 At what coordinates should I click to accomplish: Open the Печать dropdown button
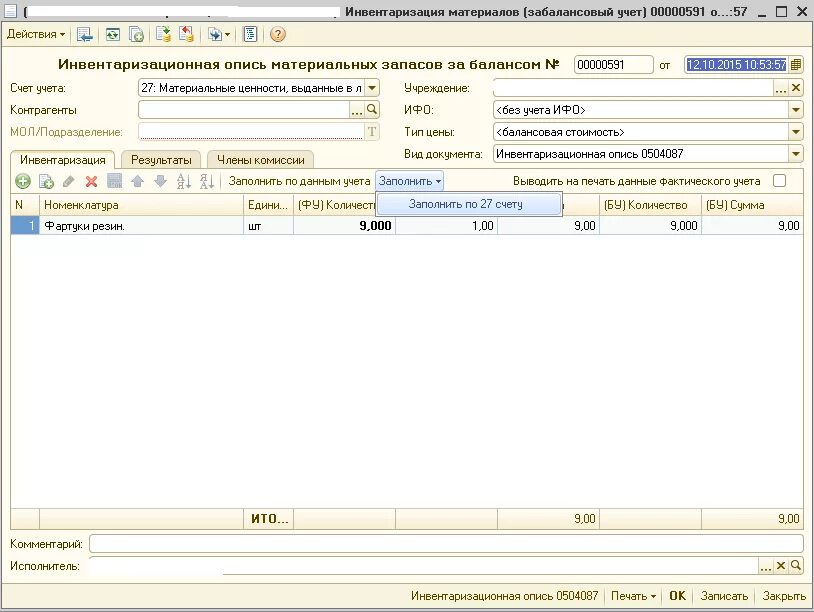click(633, 595)
